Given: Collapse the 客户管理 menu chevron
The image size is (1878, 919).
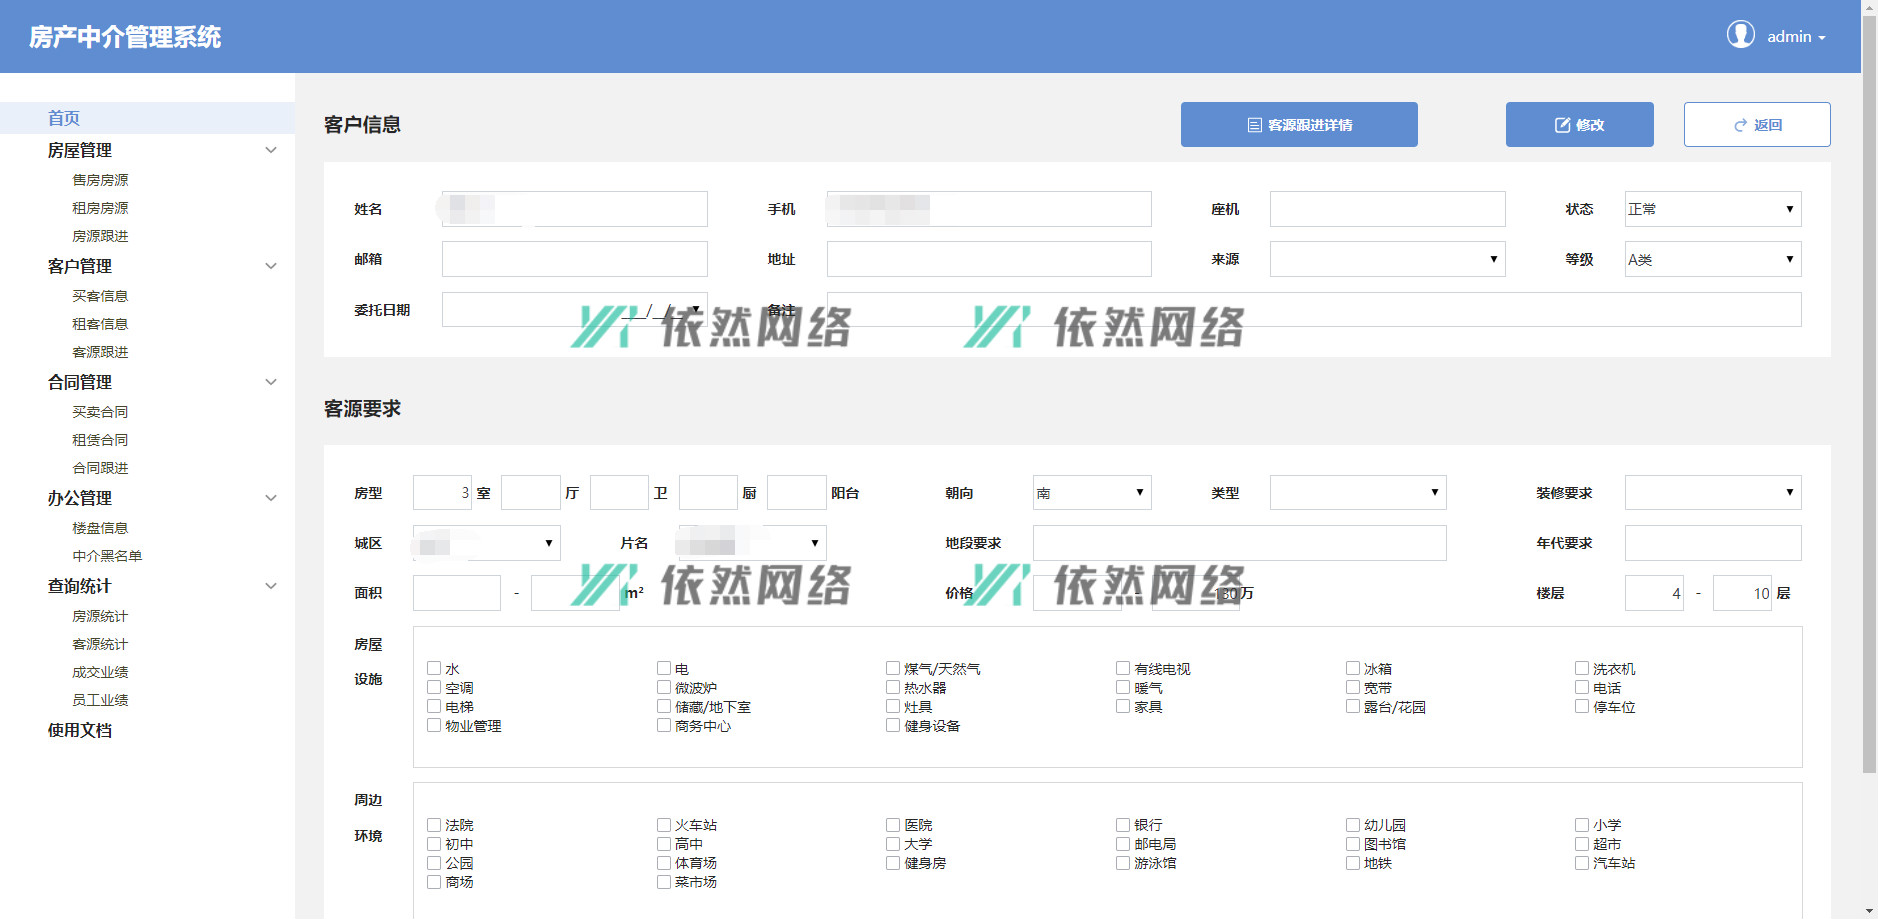Looking at the screenshot, I should click(x=270, y=266).
